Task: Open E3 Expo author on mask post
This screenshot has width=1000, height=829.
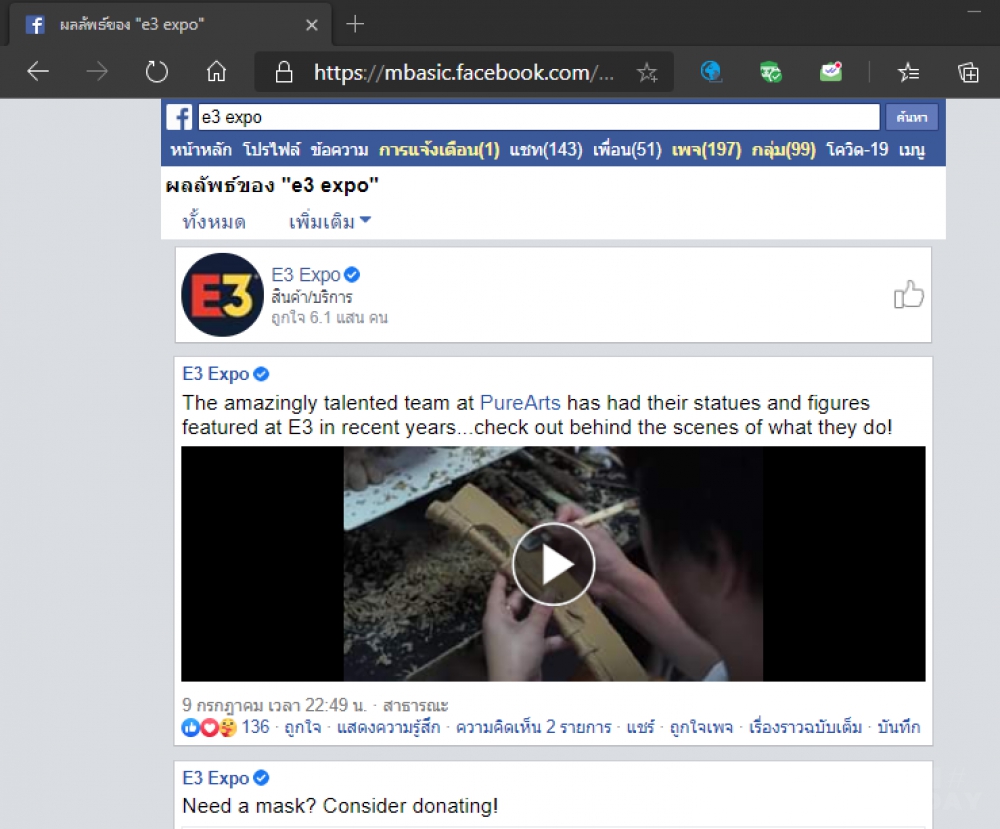Action: point(216,778)
